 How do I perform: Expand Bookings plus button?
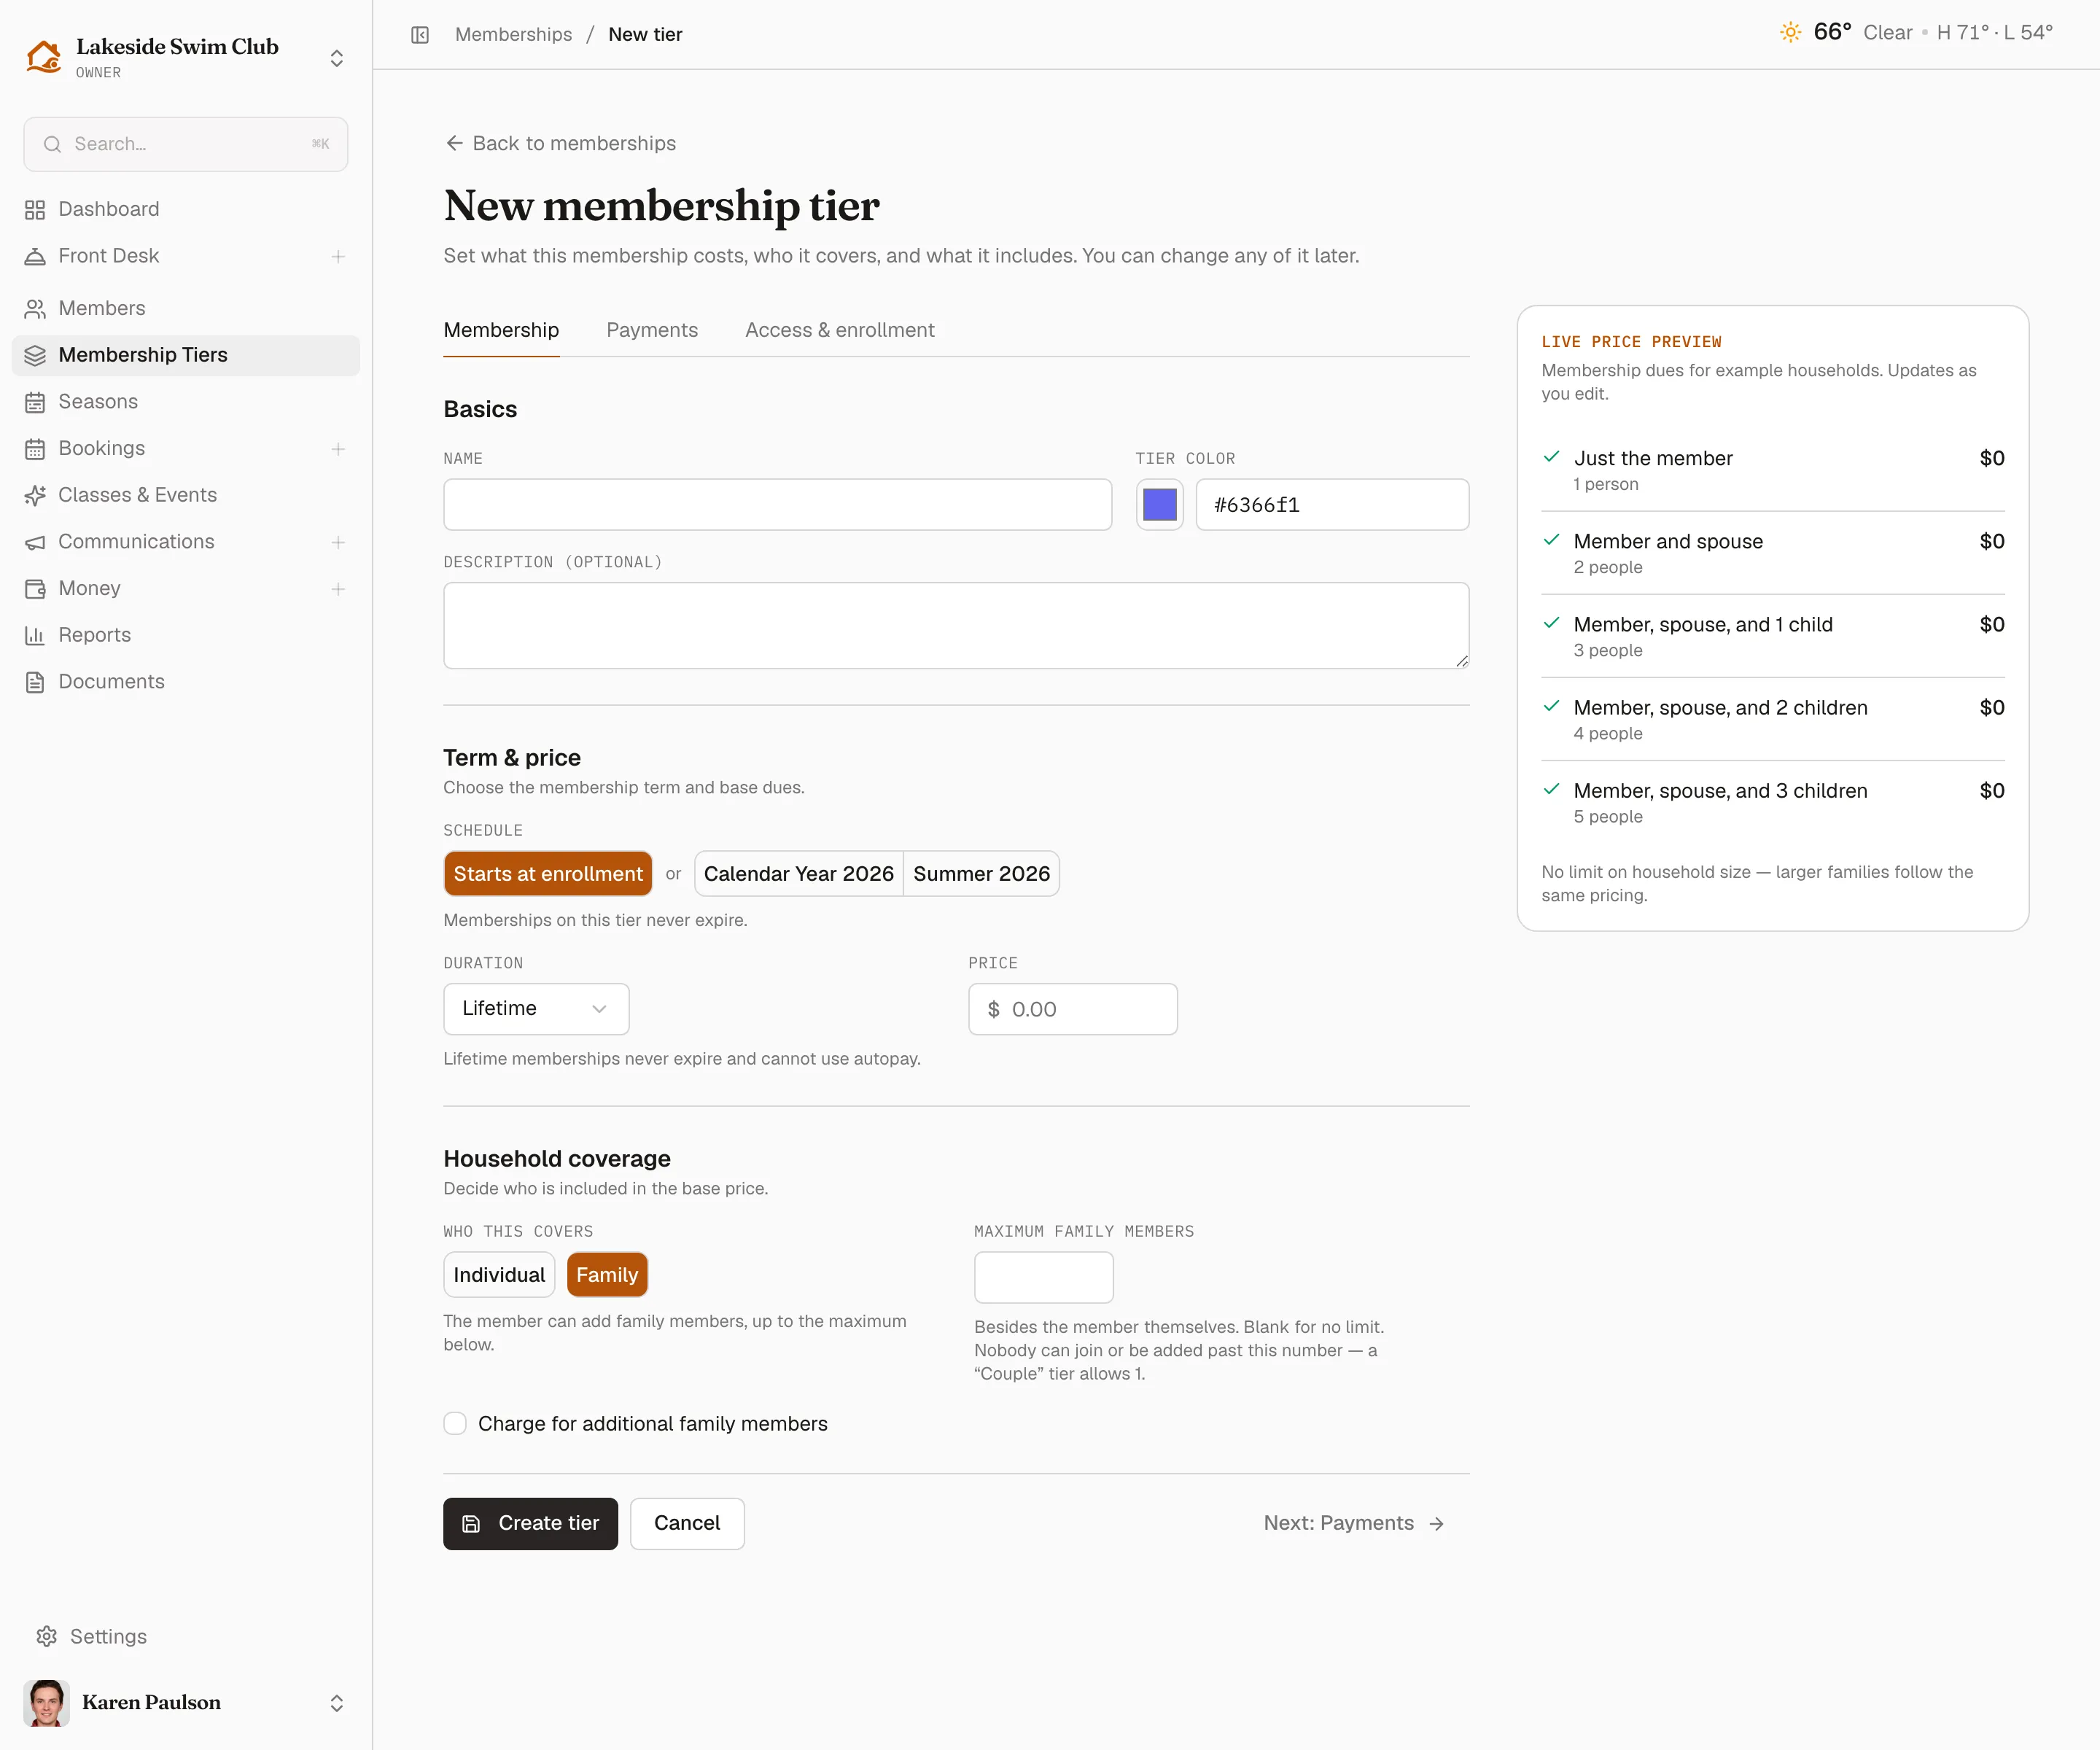[x=338, y=449]
